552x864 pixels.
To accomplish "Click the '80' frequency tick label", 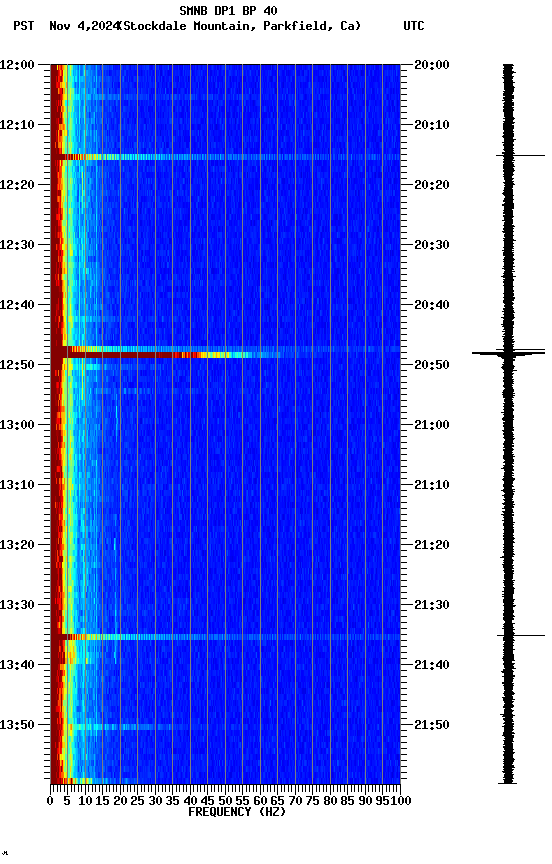I will (x=330, y=801).
